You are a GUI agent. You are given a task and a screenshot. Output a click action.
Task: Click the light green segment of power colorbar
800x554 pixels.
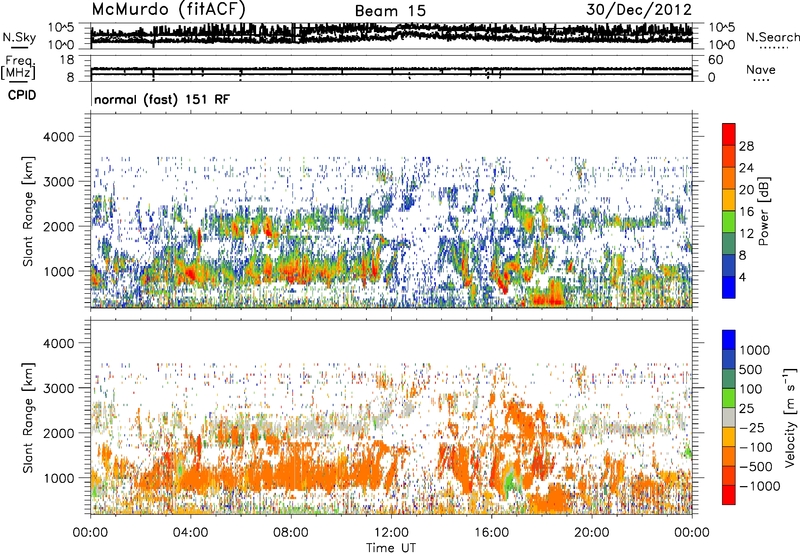729,222
